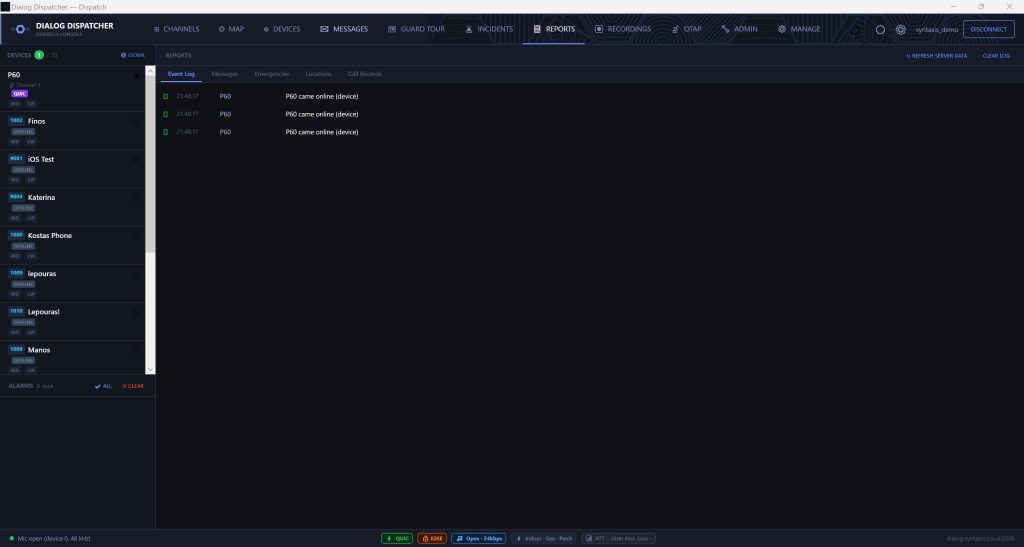Screen dimensions: 1024x547
Task: Click the E2EE encryption indicator
Action: coord(432,539)
